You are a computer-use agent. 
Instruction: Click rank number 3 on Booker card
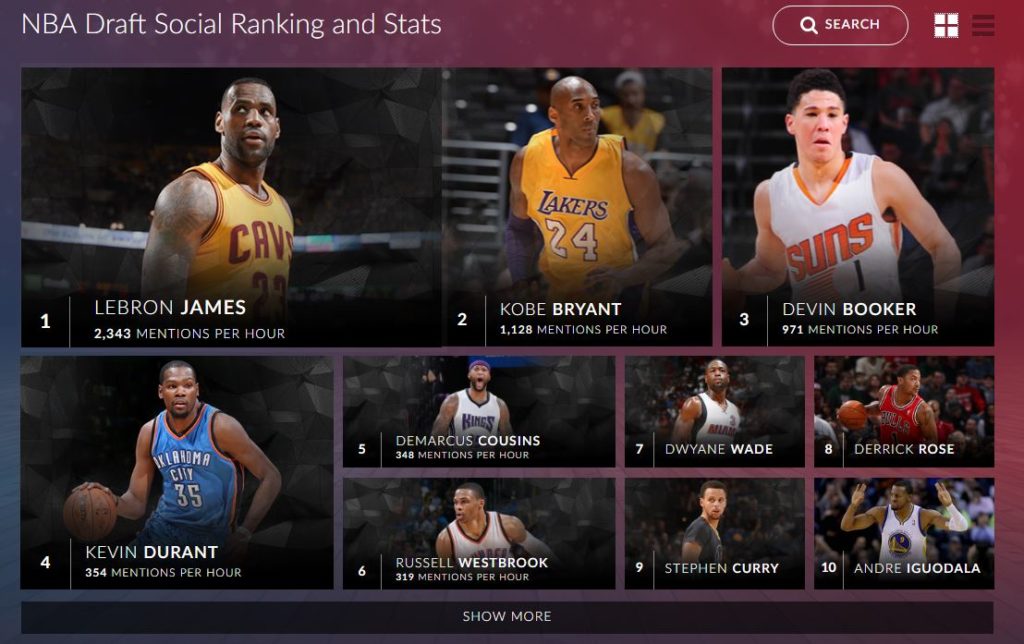(744, 319)
